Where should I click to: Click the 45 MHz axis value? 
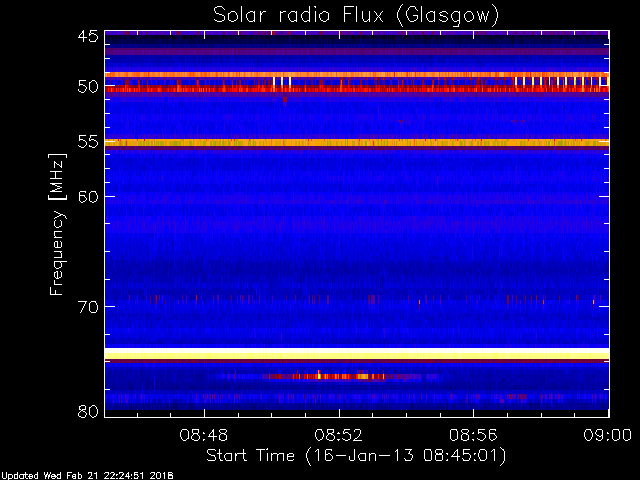[88, 37]
